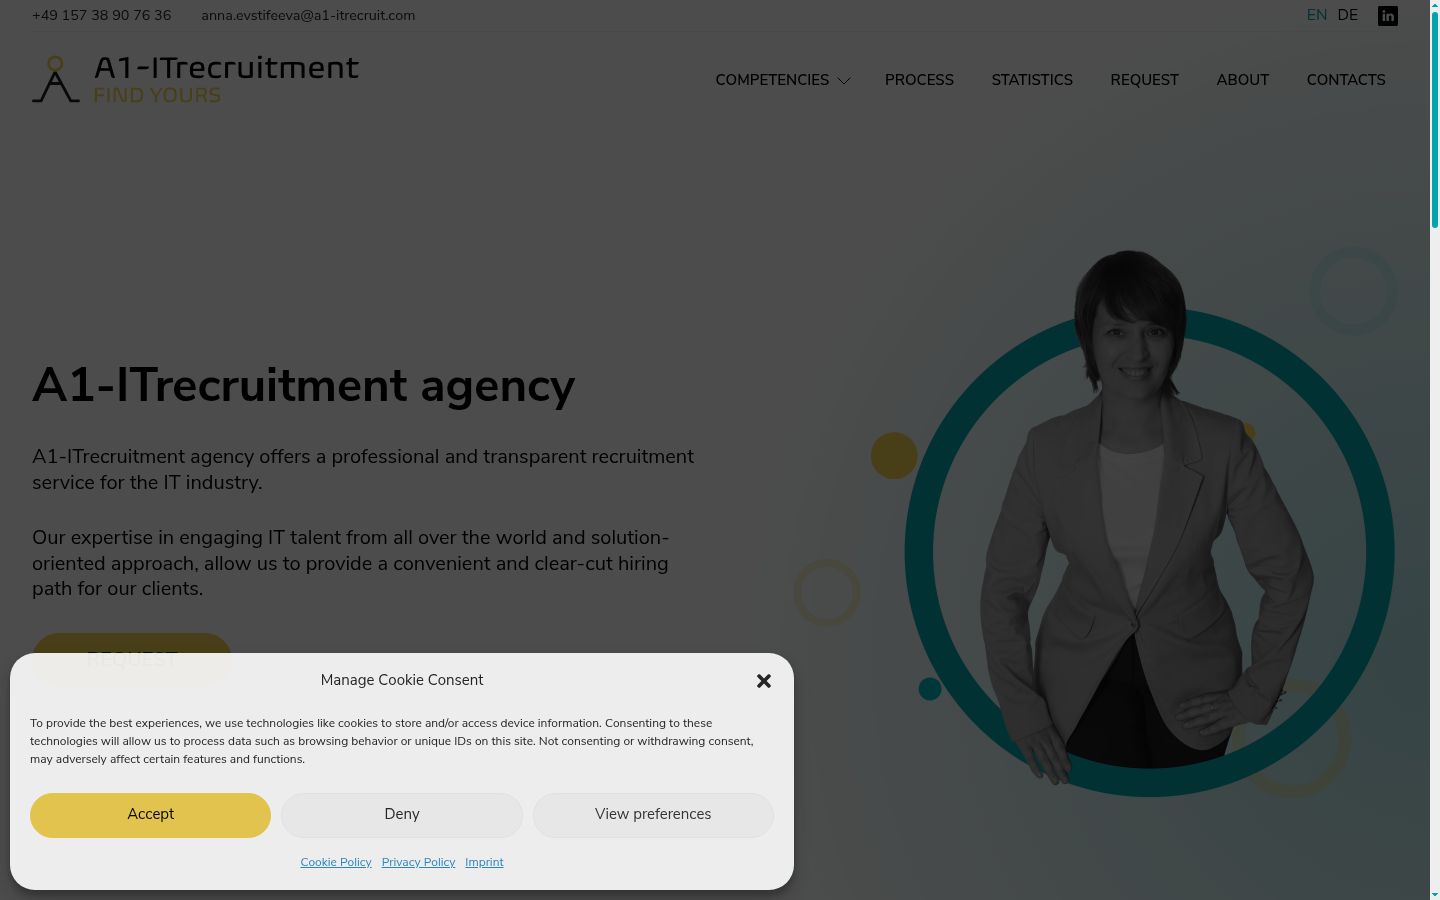Accept cookies
Viewport: 1440px width, 900px height.
pos(150,815)
